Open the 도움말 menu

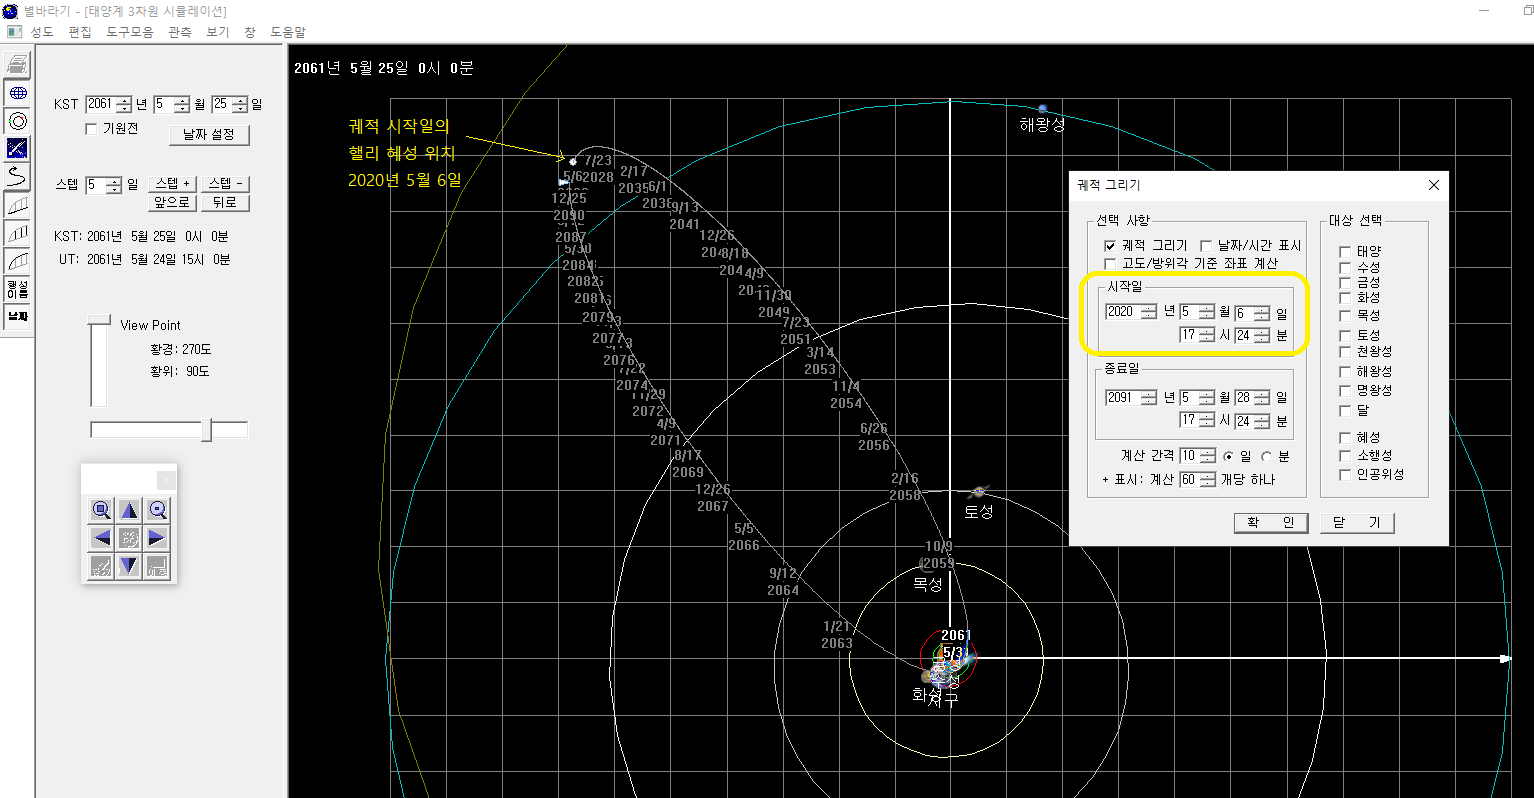click(x=288, y=32)
